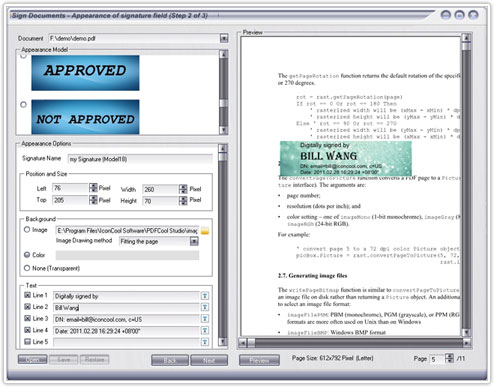Go Back to previous step

pos(170,360)
